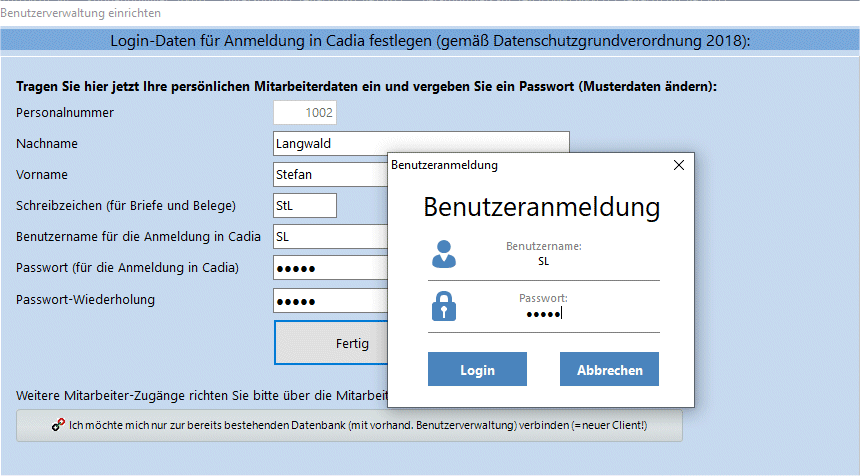Click the padlock icon beside Passwort
Viewport: 860px width, 476px height.
coord(444,306)
